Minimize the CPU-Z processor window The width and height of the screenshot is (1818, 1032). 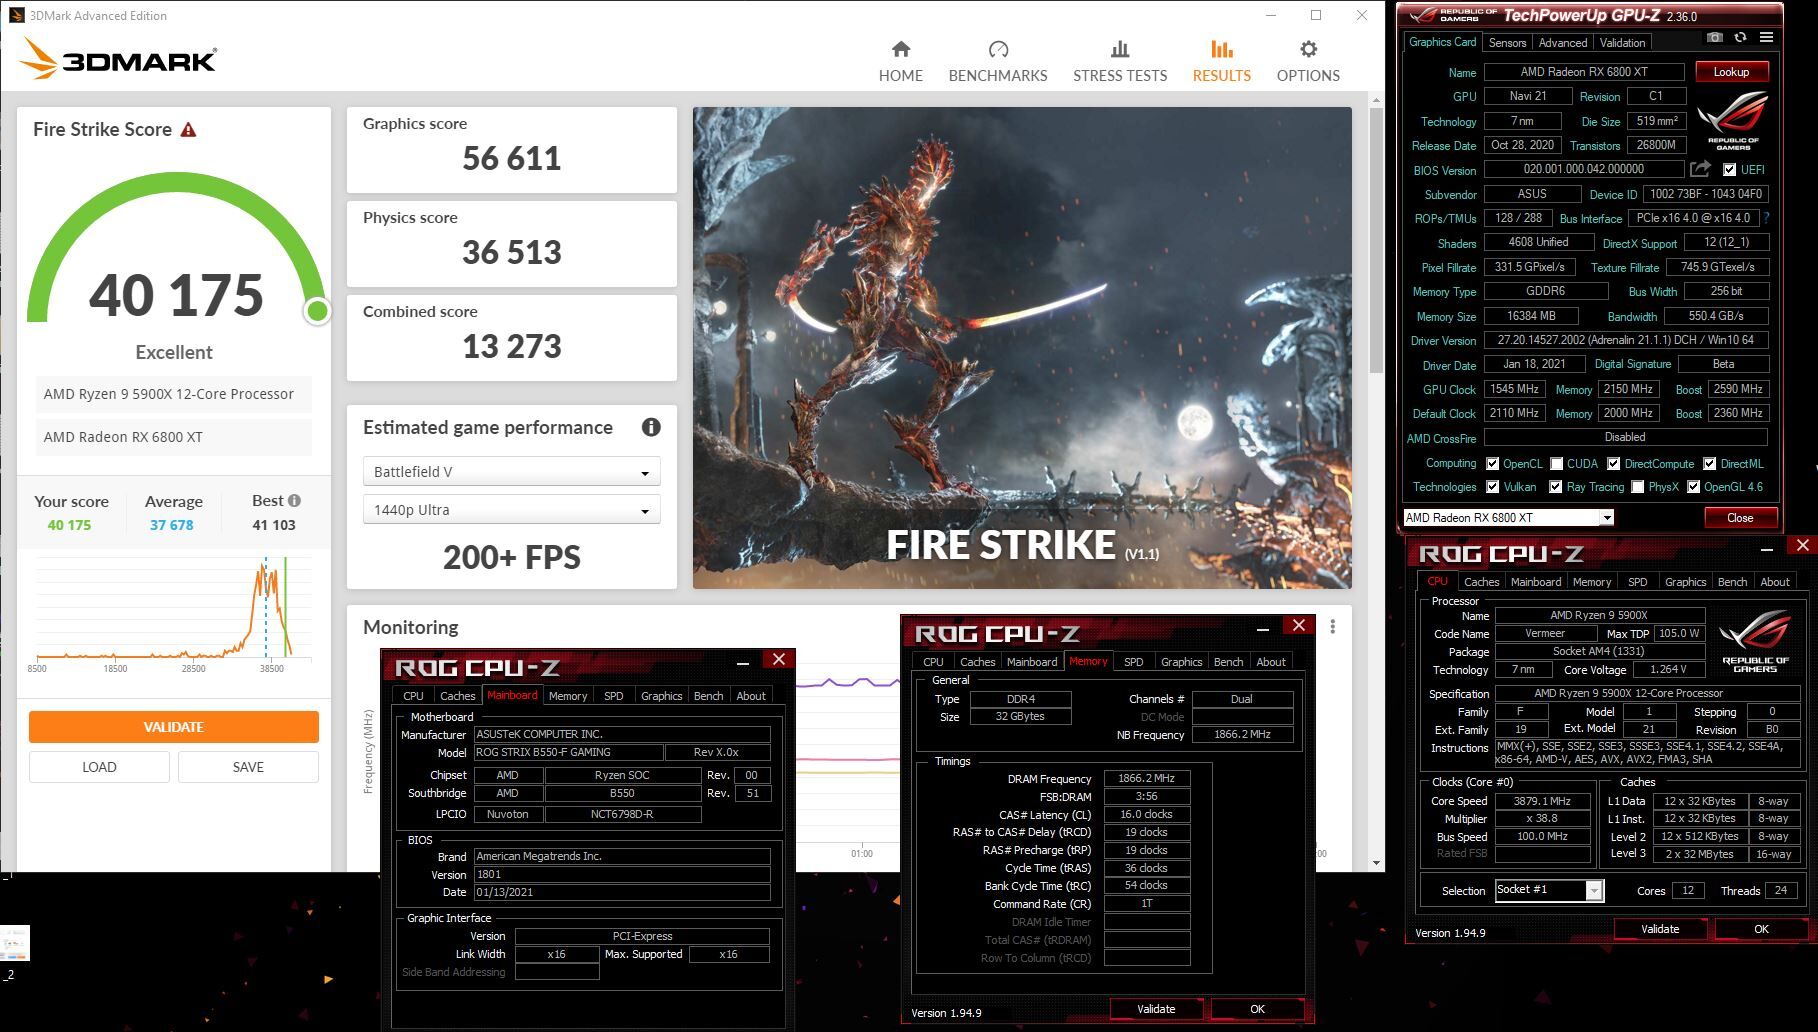click(1767, 548)
